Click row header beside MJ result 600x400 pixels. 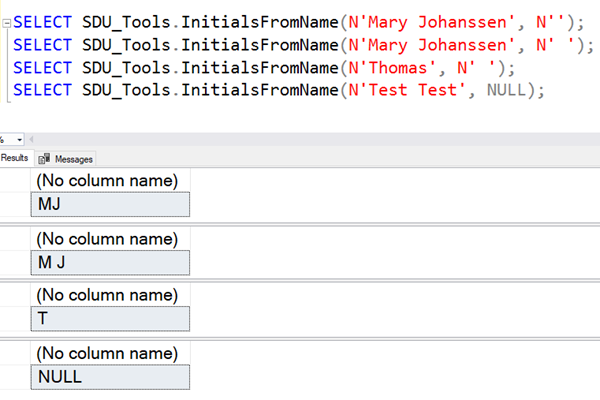coord(15,204)
